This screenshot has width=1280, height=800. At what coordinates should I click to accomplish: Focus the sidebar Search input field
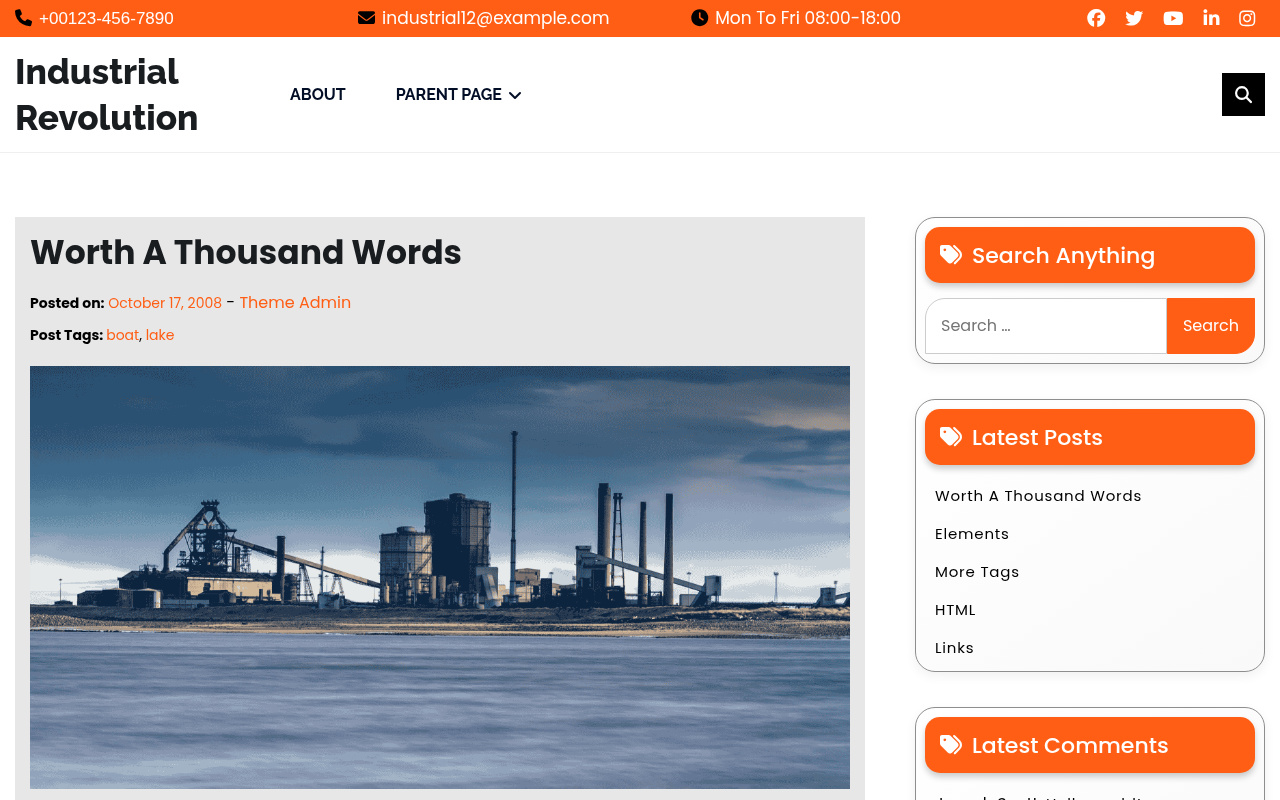click(x=1046, y=326)
